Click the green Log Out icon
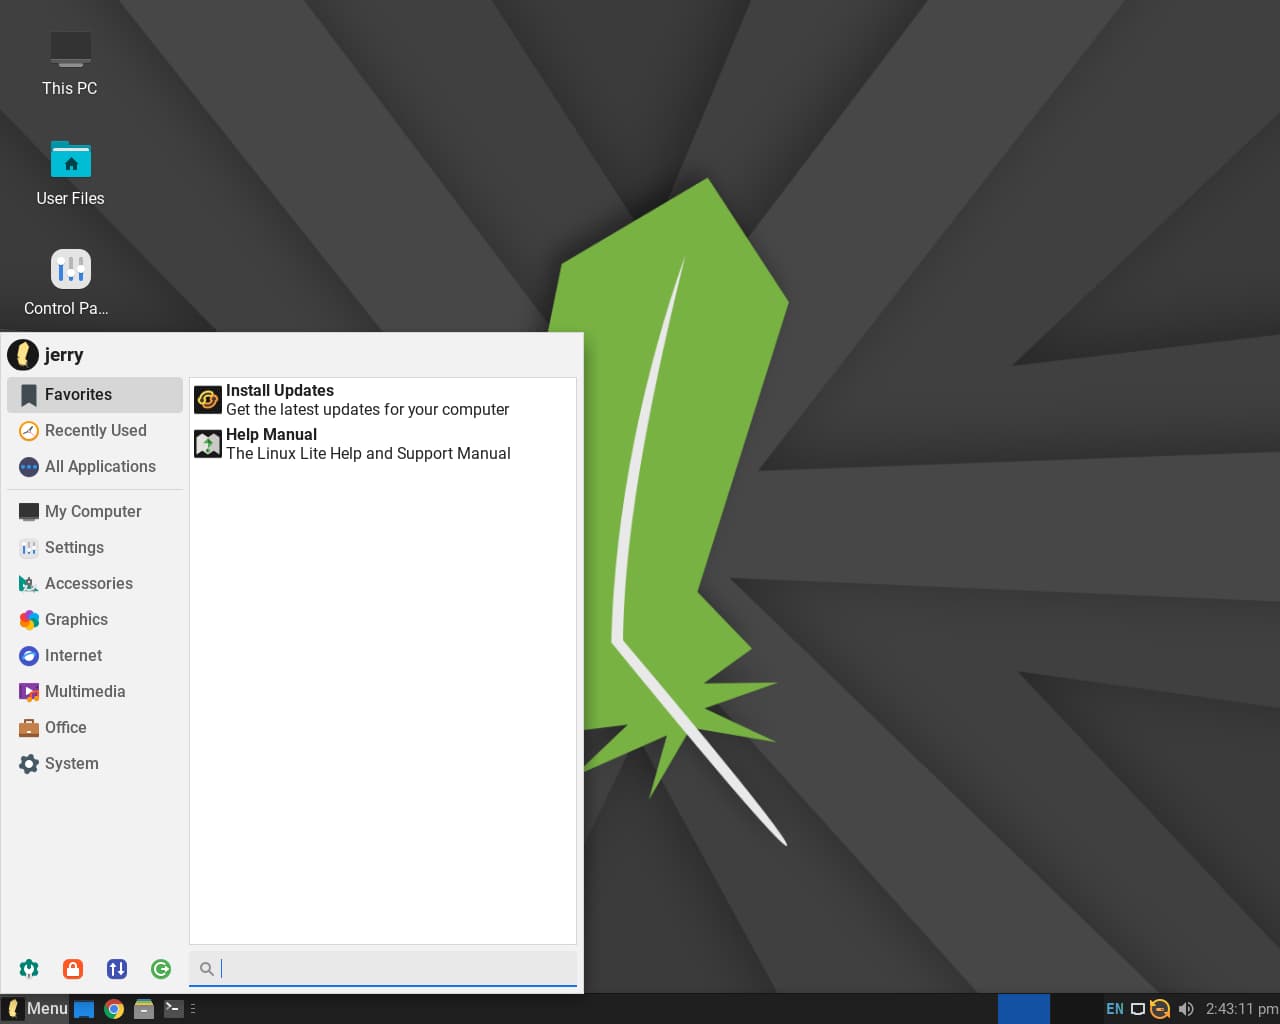The image size is (1280, 1024). [161, 968]
